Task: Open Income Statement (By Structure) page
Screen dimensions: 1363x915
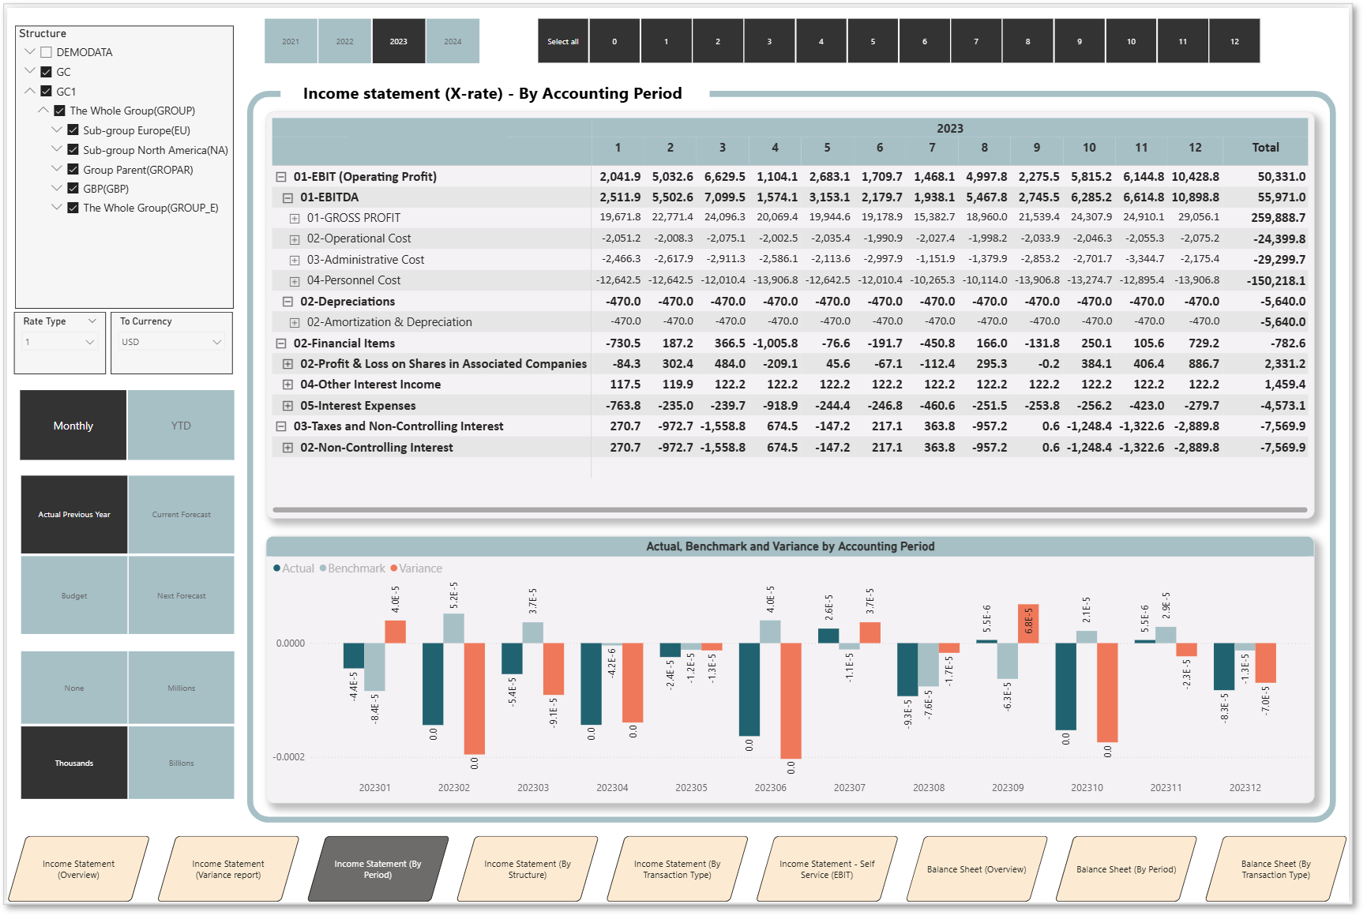Action: pos(527,869)
